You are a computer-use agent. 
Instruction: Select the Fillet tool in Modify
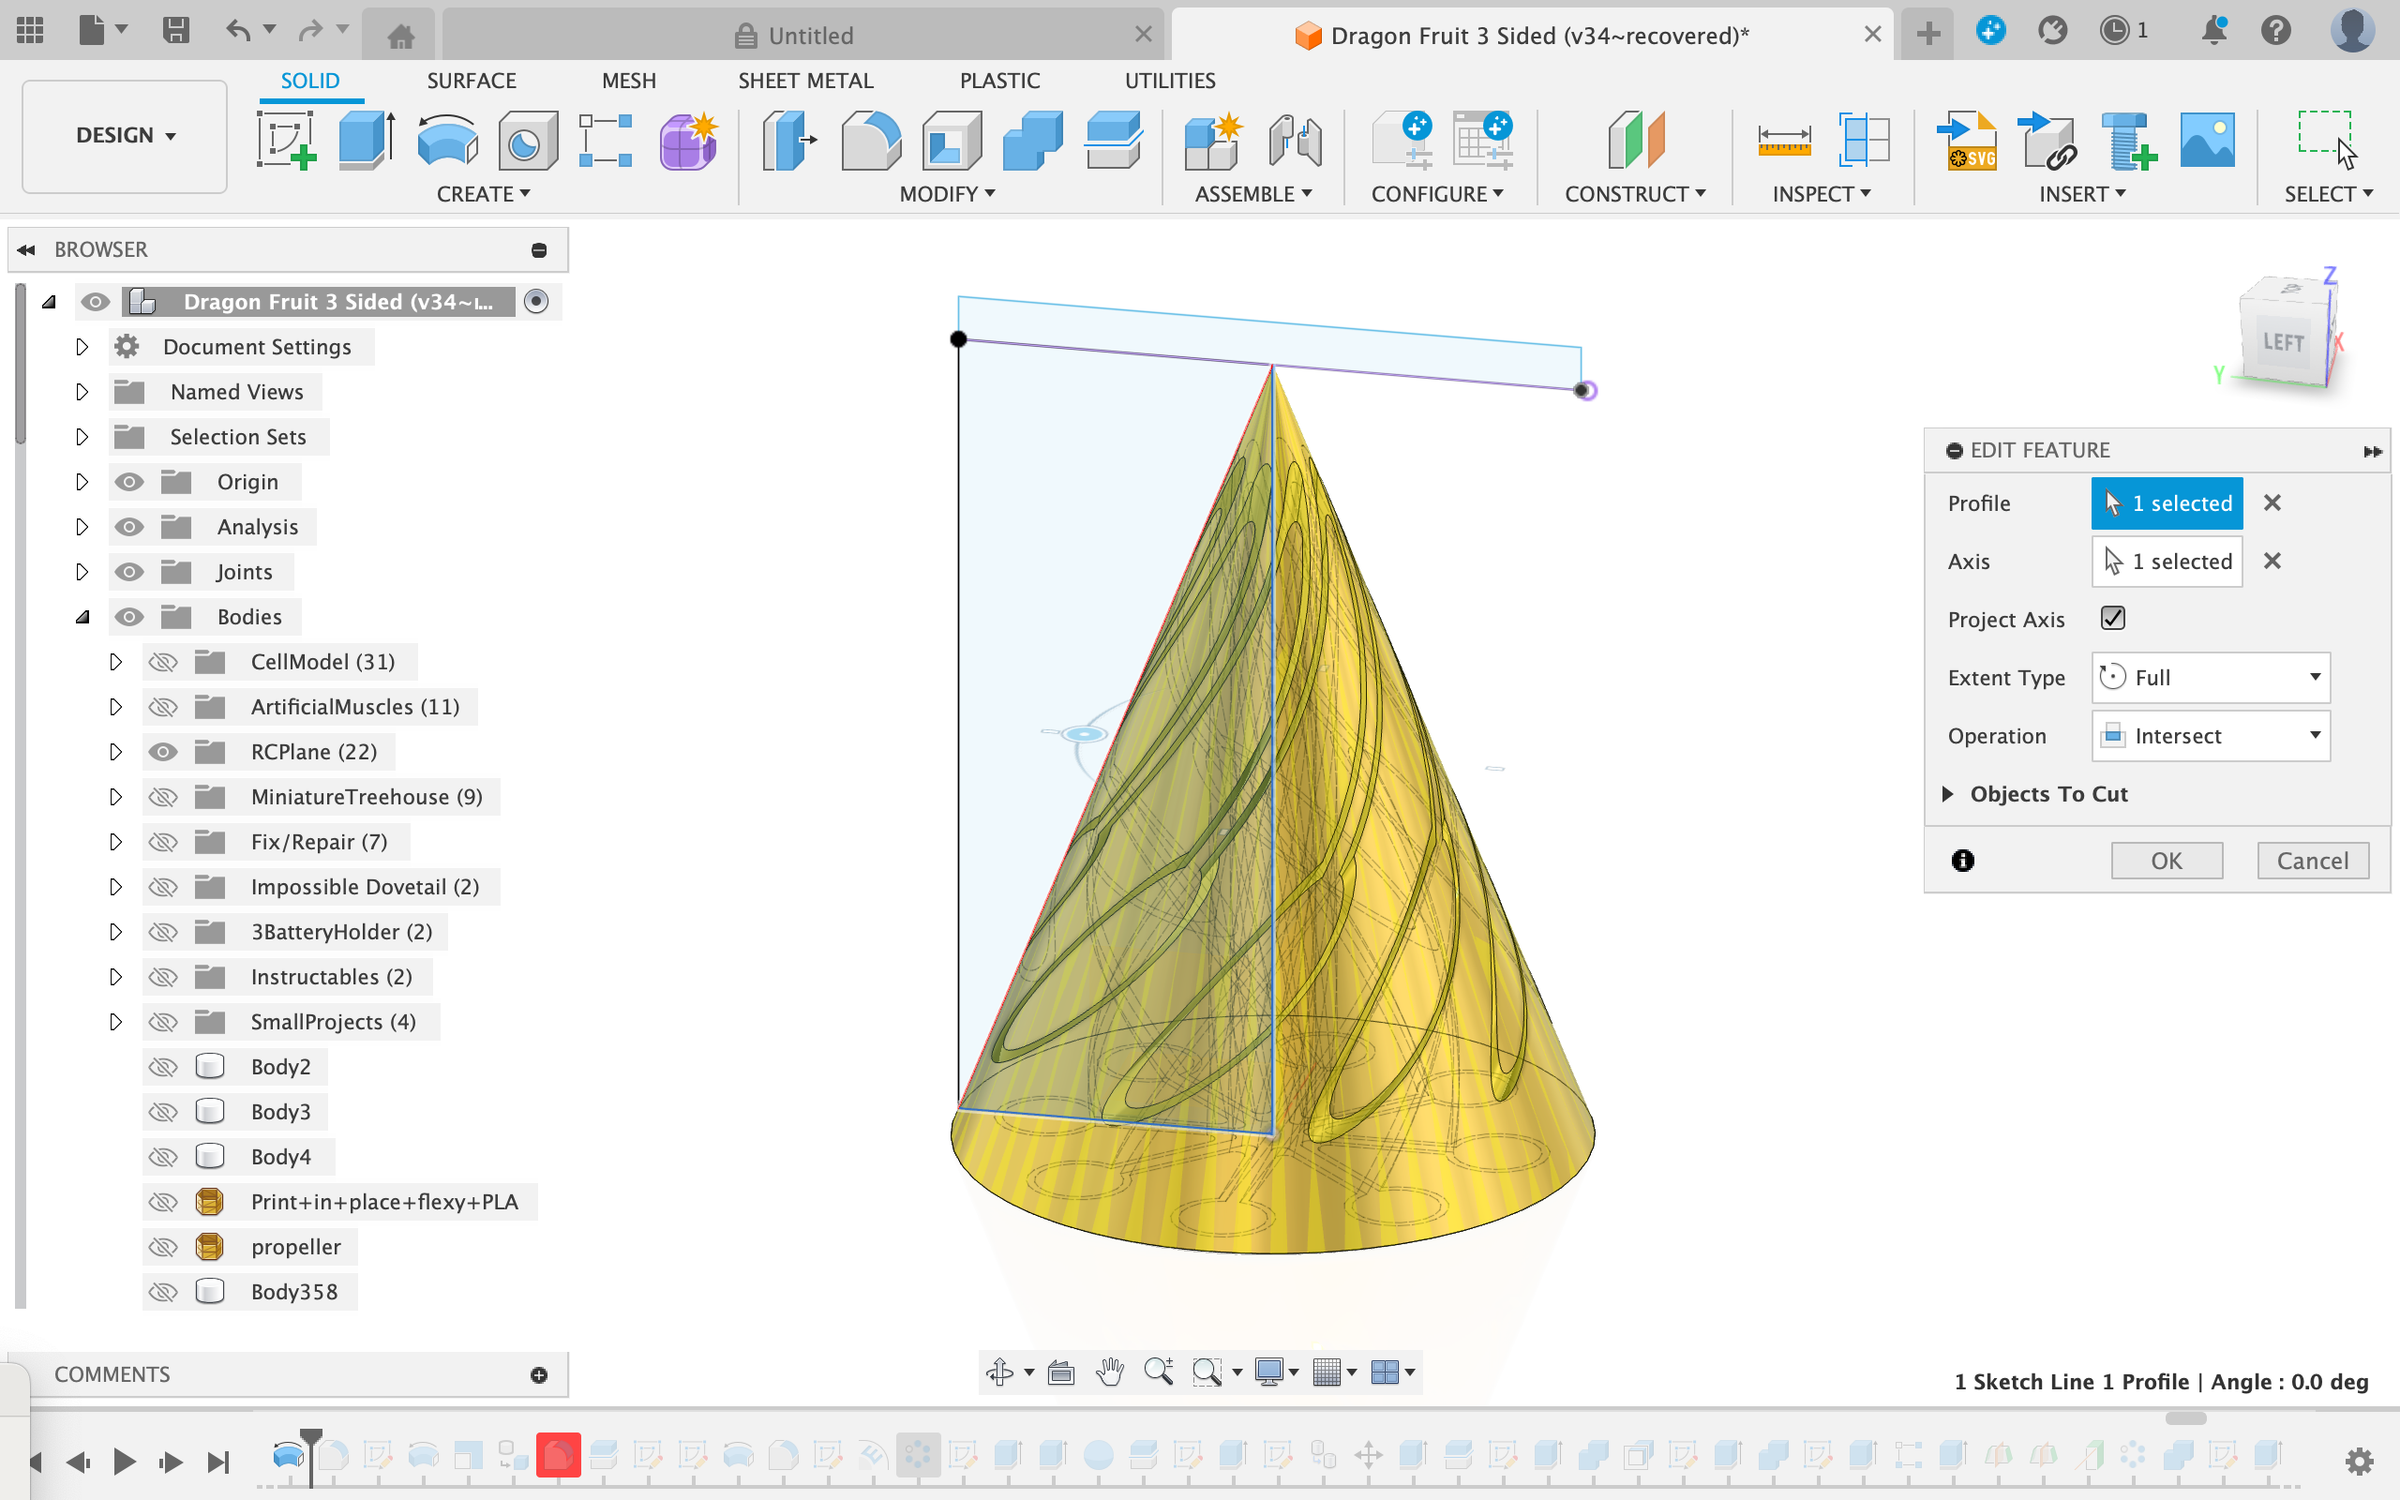pos(870,140)
